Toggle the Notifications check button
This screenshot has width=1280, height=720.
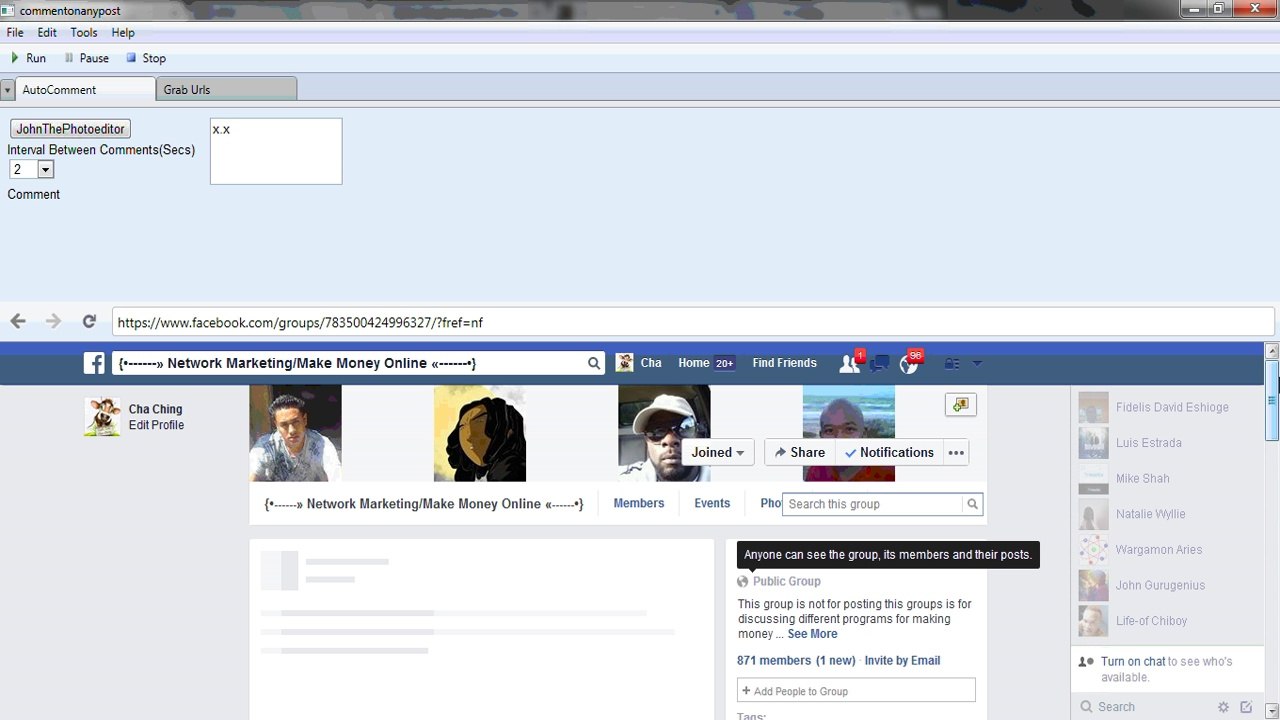889,452
